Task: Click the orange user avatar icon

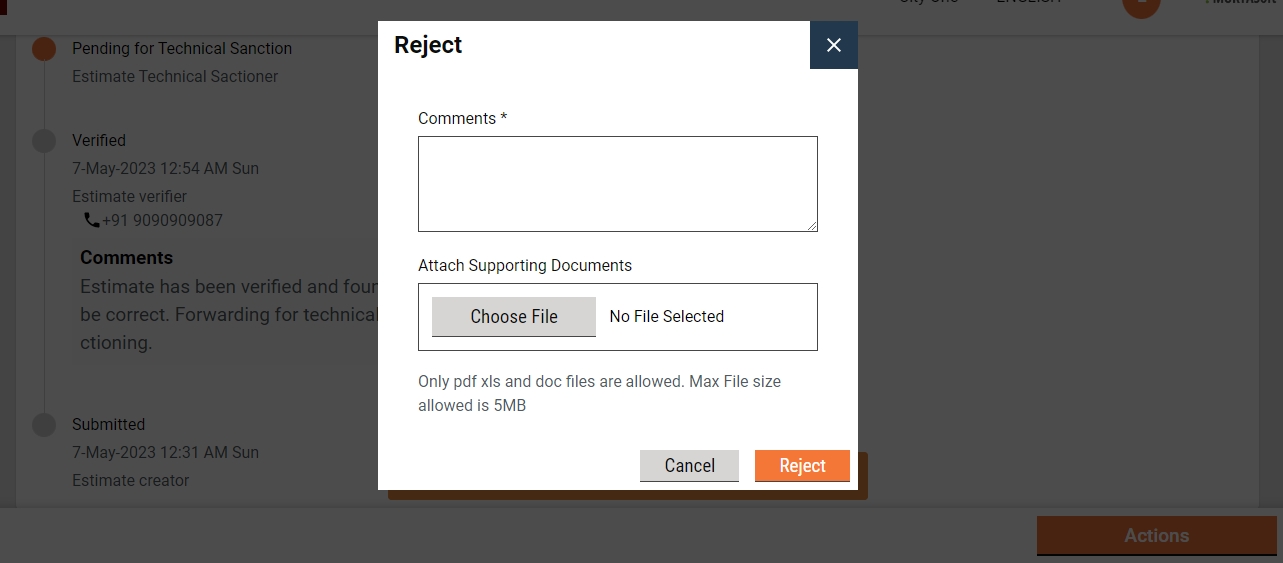Action: pyautogui.click(x=1141, y=5)
